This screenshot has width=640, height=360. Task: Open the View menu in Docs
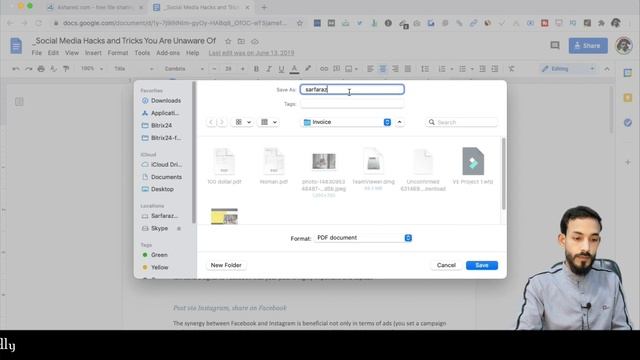(x=72, y=53)
